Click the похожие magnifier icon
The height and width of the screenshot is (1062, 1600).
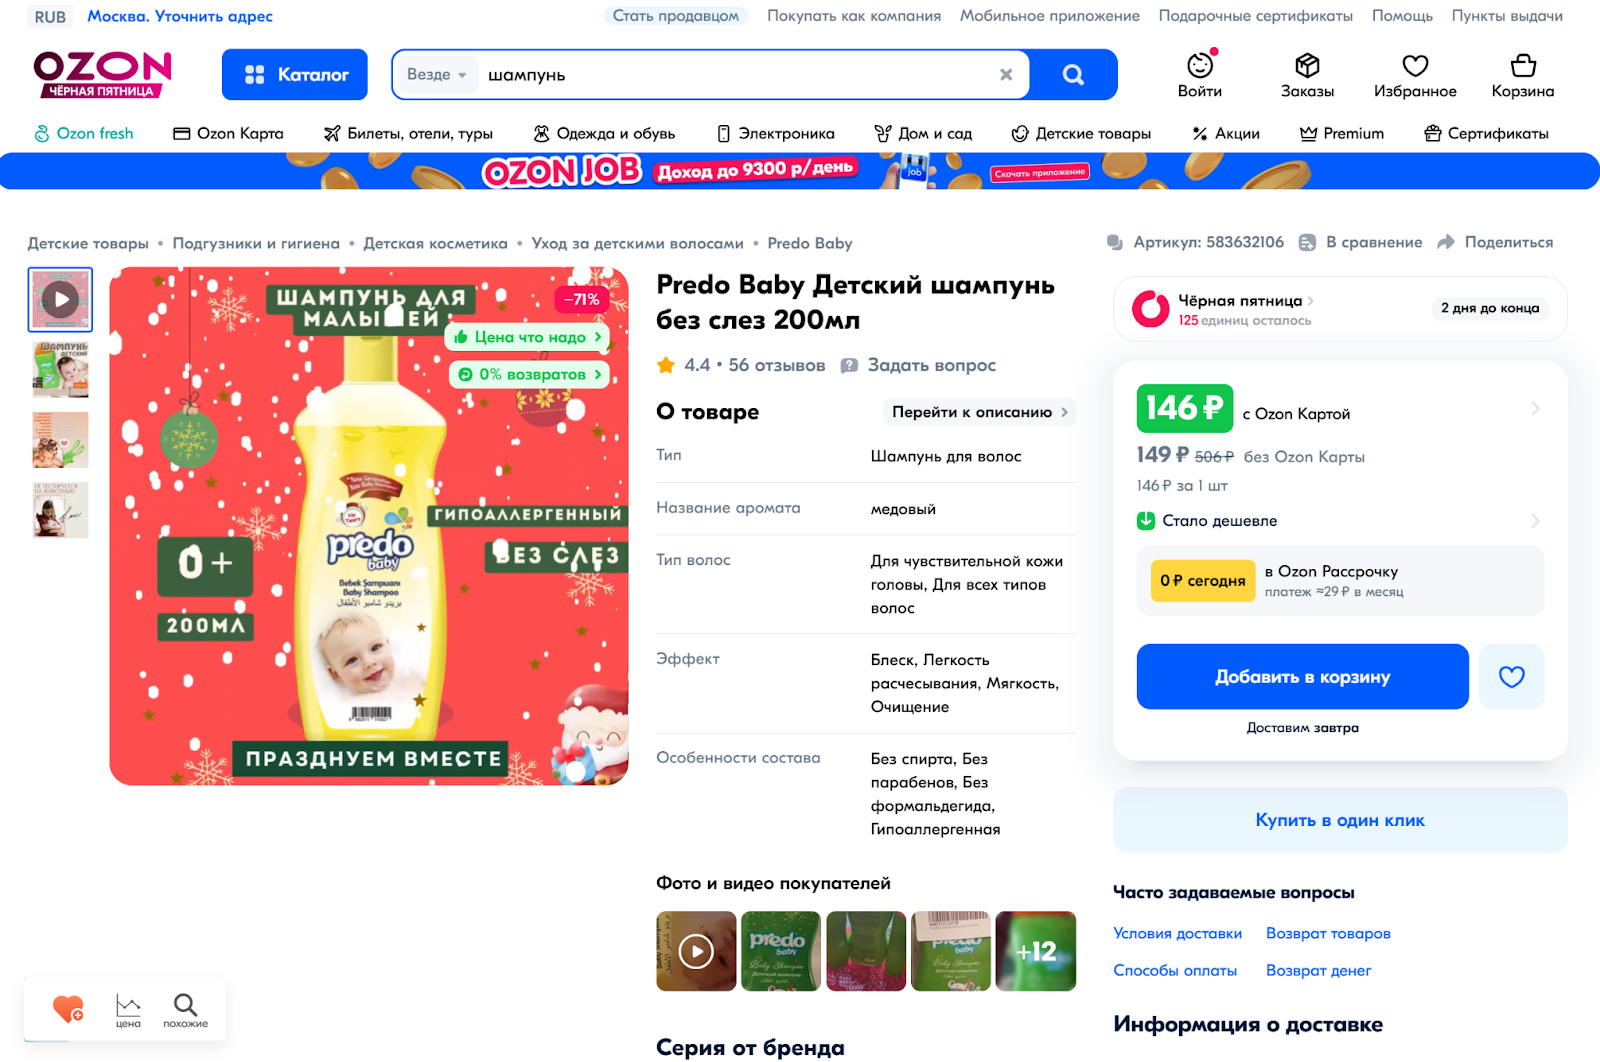pos(185,1004)
